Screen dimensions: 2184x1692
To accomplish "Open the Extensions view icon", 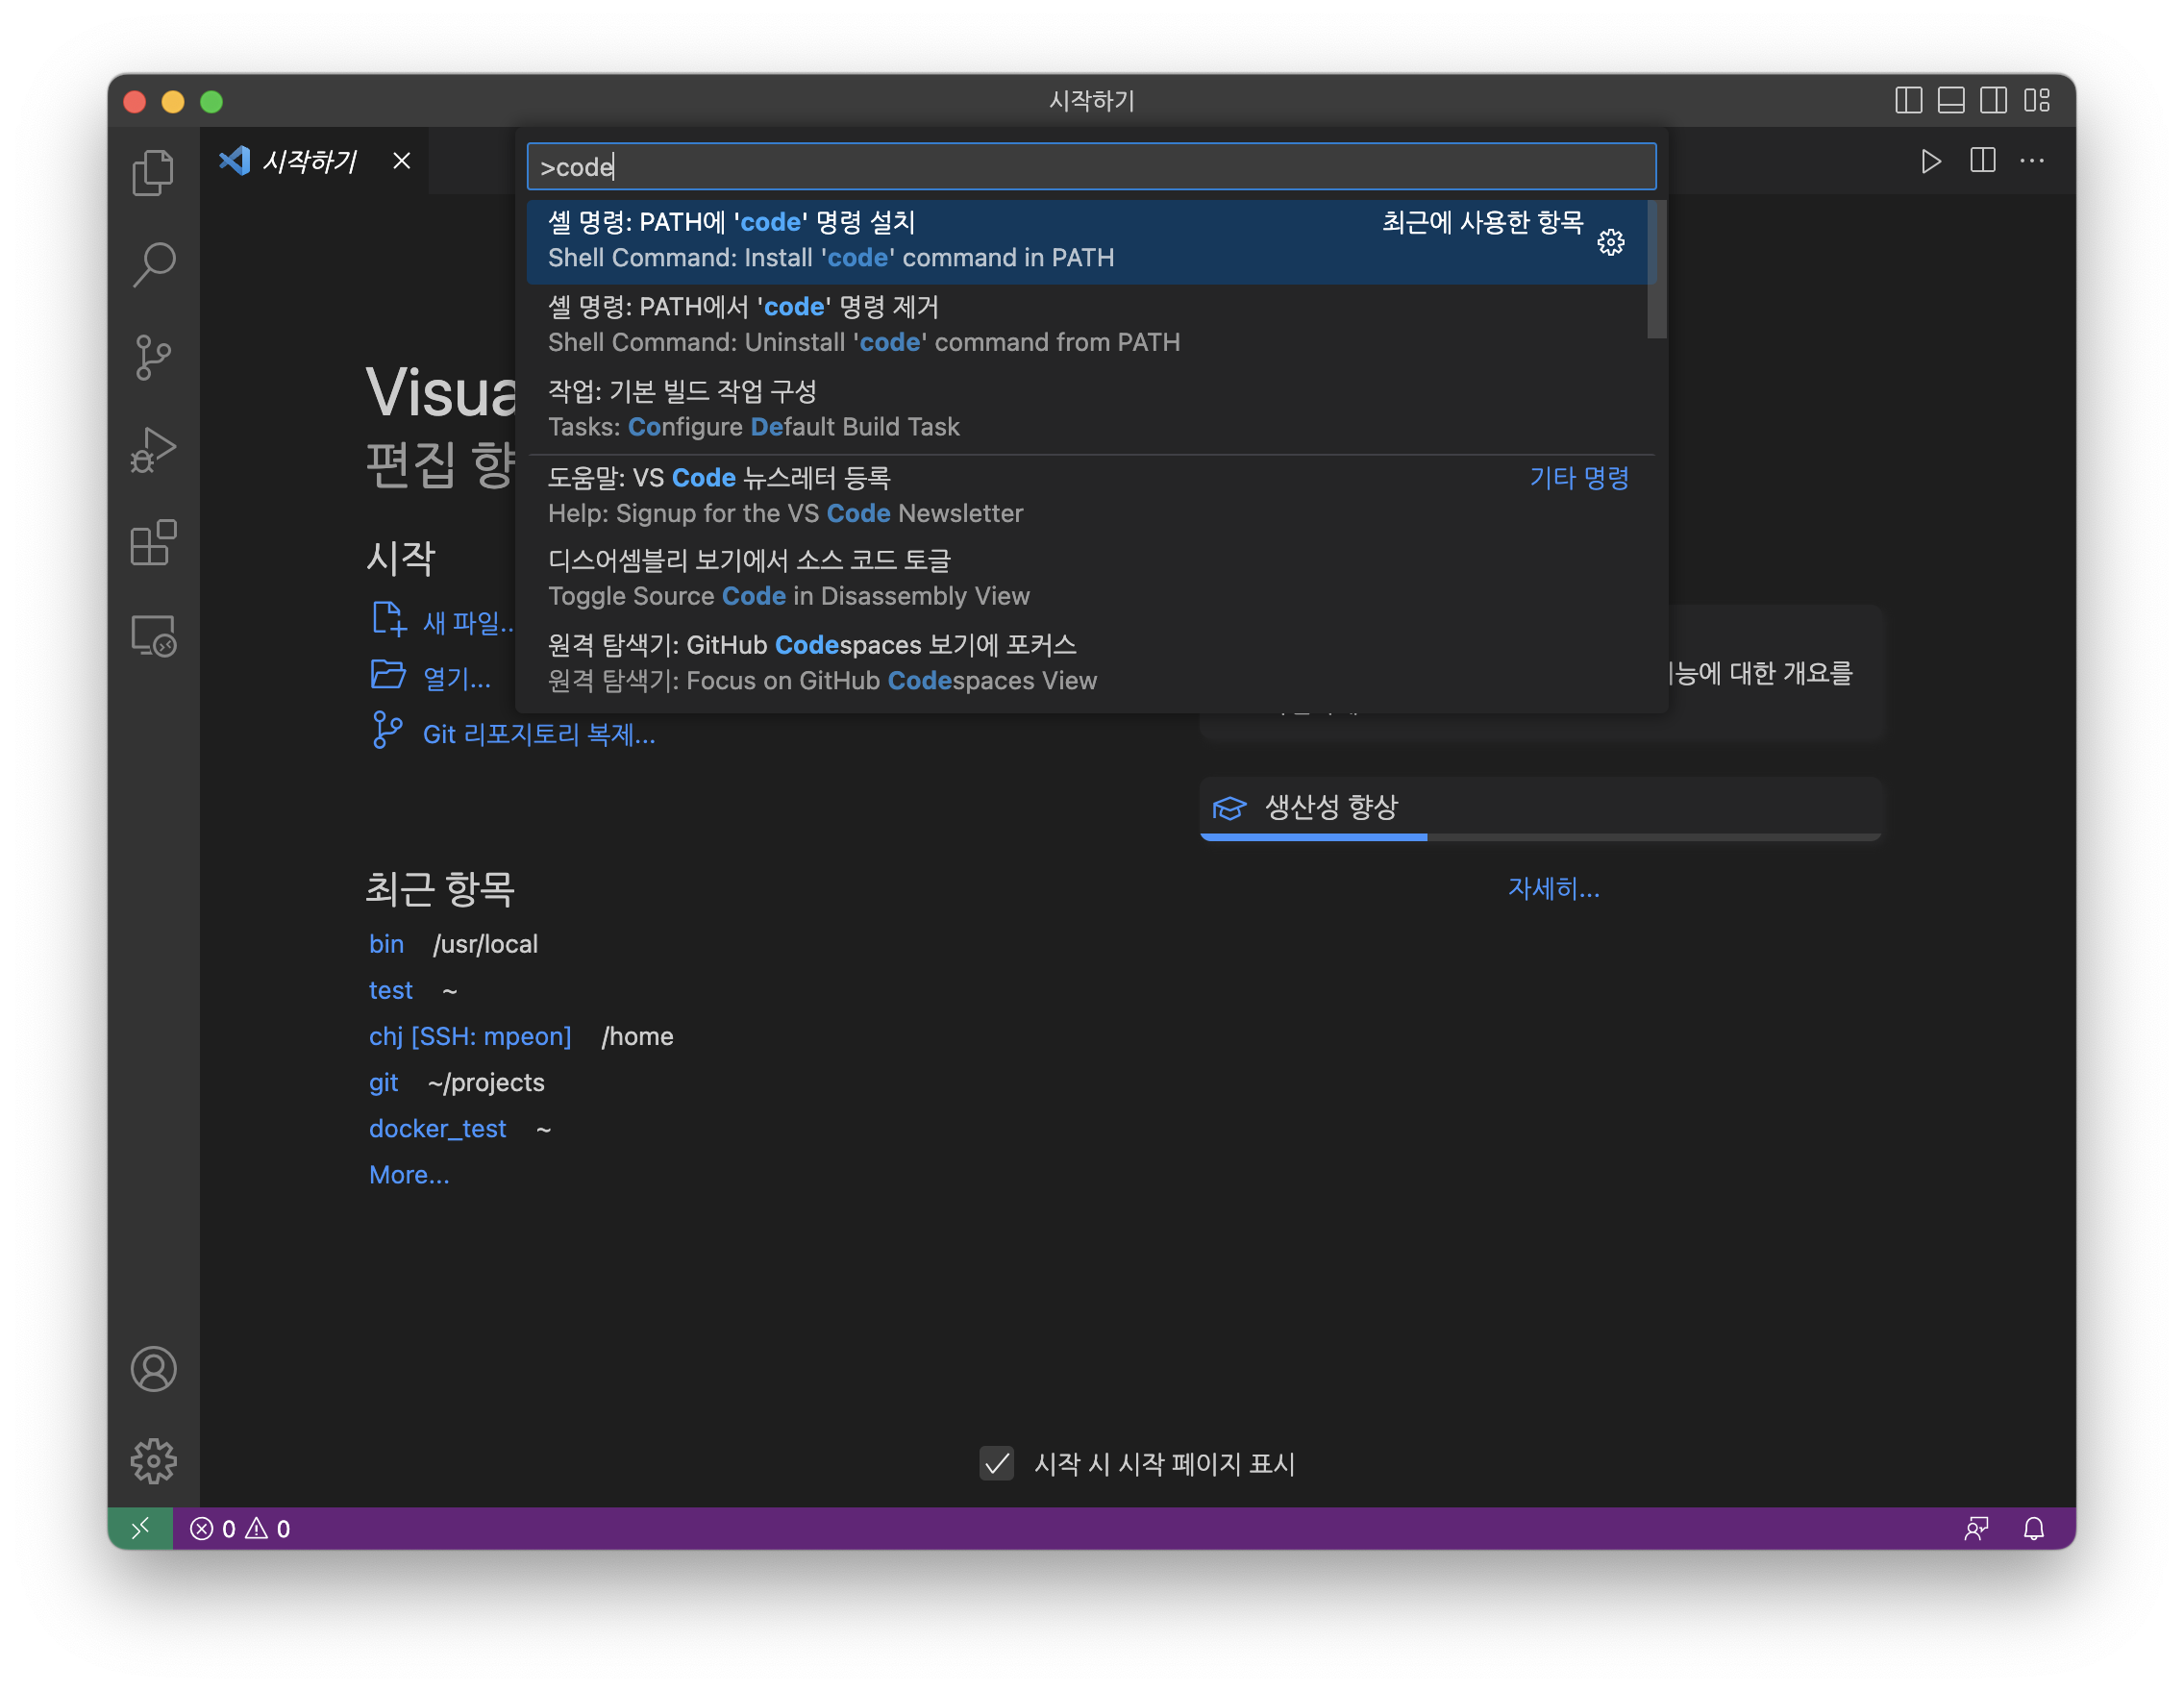I will 153,543.
